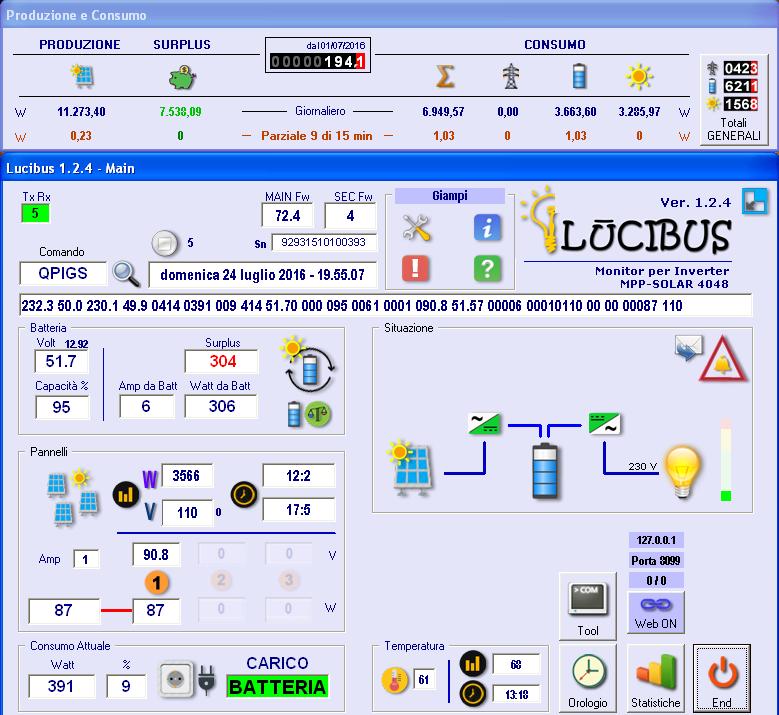The height and width of the screenshot is (715, 779).
Task: Click the SEC Fw field
Action: (350, 216)
